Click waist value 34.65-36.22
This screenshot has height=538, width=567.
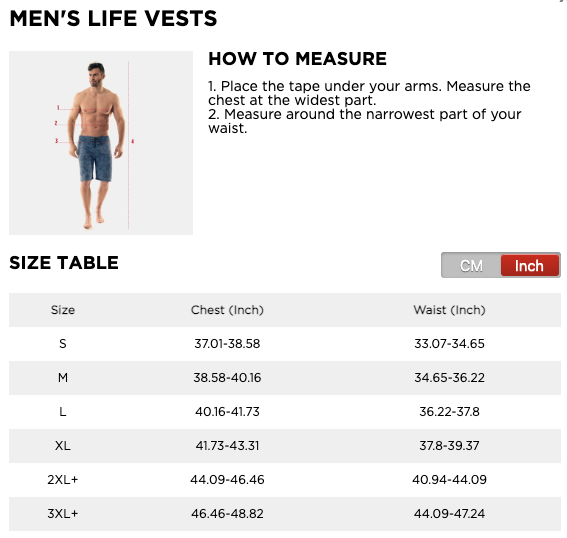coord(449,377)
